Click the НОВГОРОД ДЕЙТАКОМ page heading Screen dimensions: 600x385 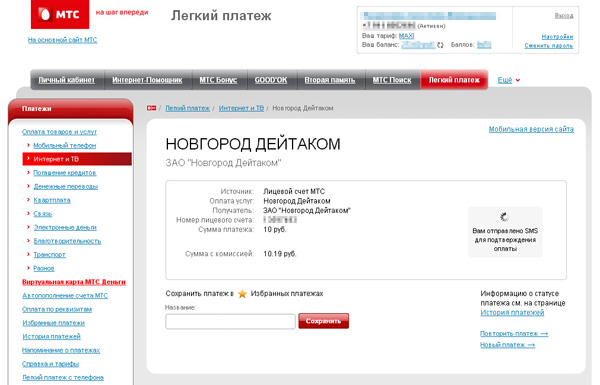tap(253, 144)
